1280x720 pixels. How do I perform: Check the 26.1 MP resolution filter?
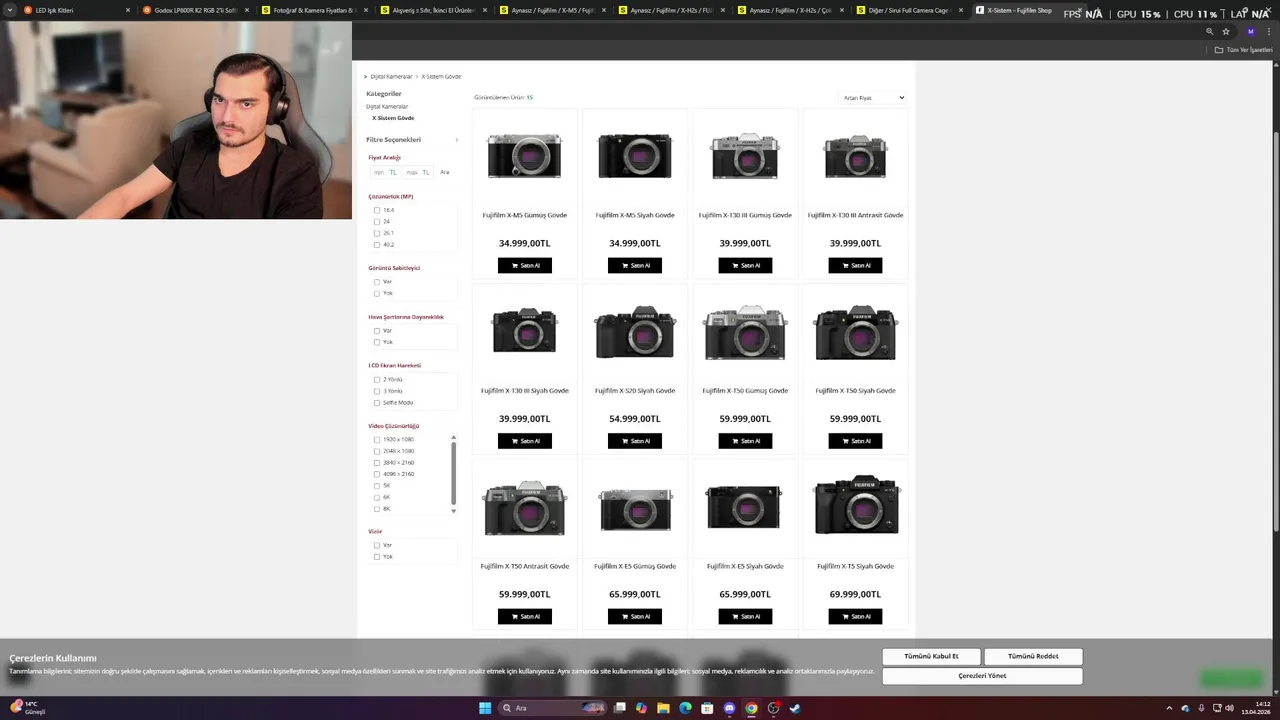point(377,233)
